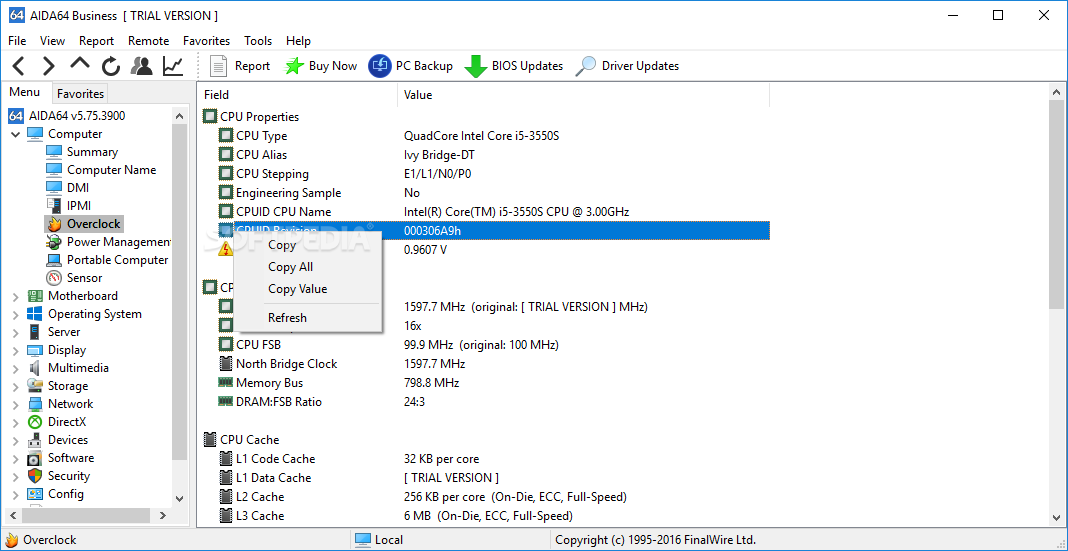Expand the Network tree node
The height and width of the screenshot is (551, 1068).
[x=16, y=405]
